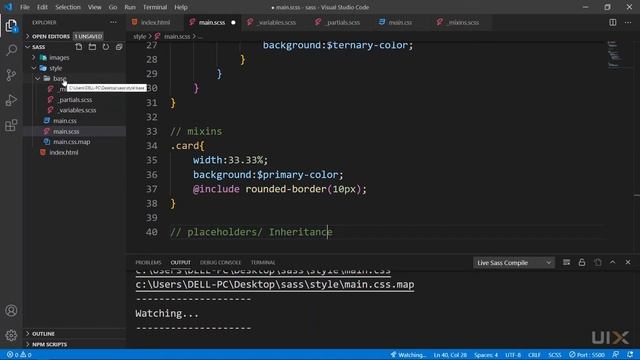Click errors and warnings status indicator

(19, 355)
